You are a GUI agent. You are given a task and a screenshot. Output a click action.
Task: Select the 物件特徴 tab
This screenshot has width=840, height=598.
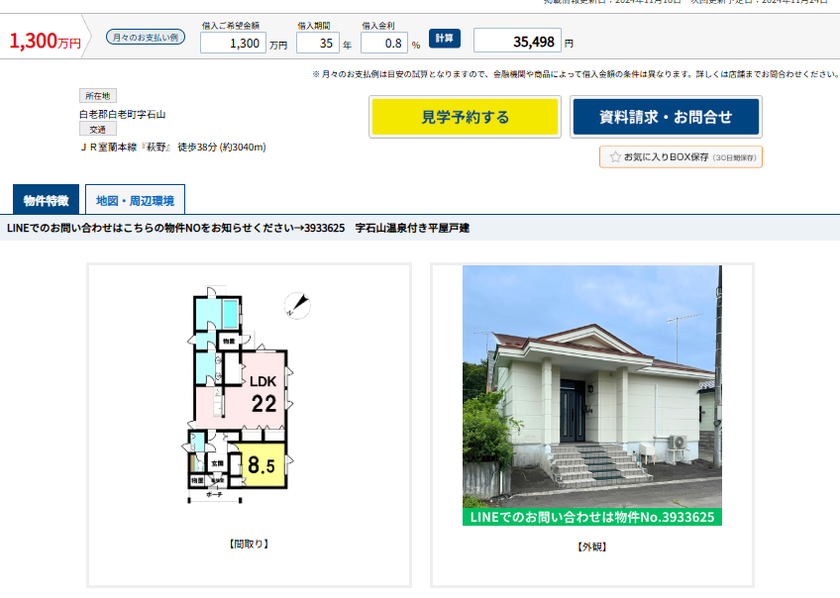45,200
